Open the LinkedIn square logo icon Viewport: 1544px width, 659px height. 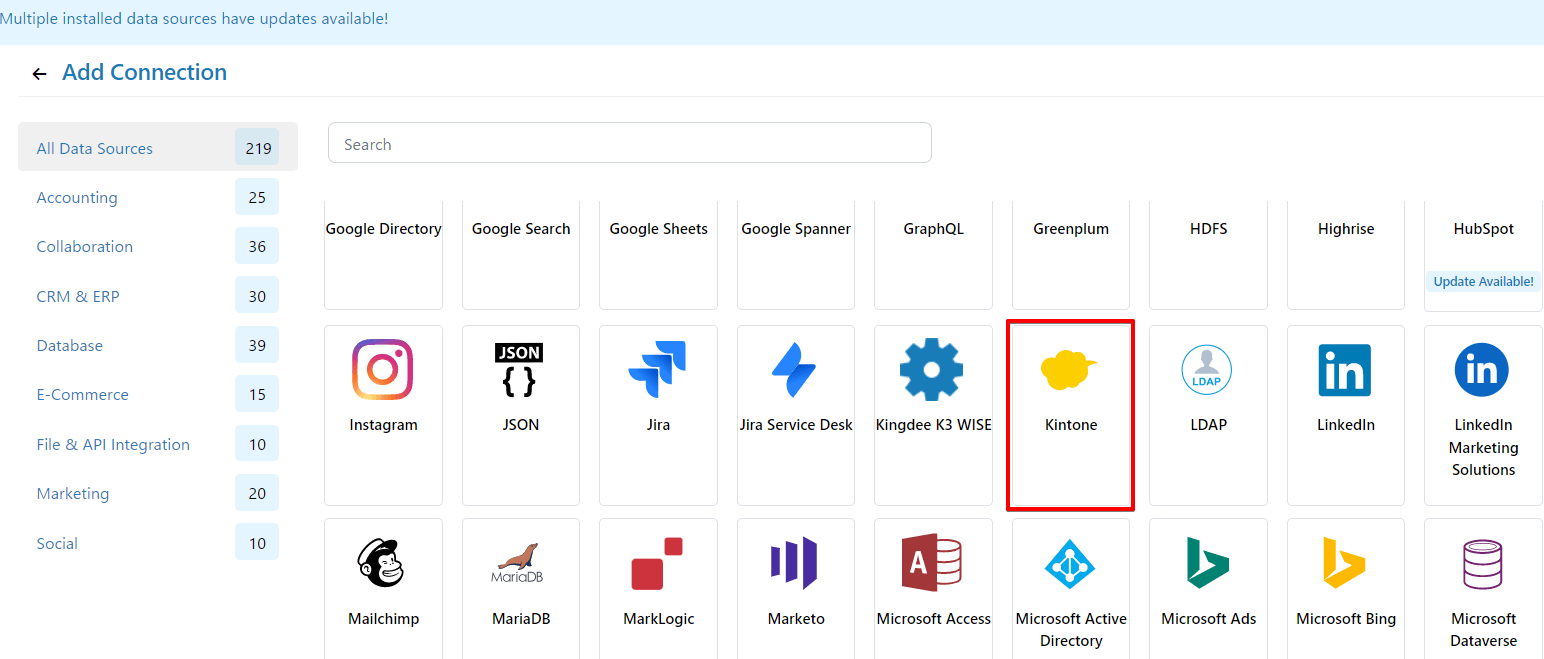pyautogui.click(x=1345, y=370)
